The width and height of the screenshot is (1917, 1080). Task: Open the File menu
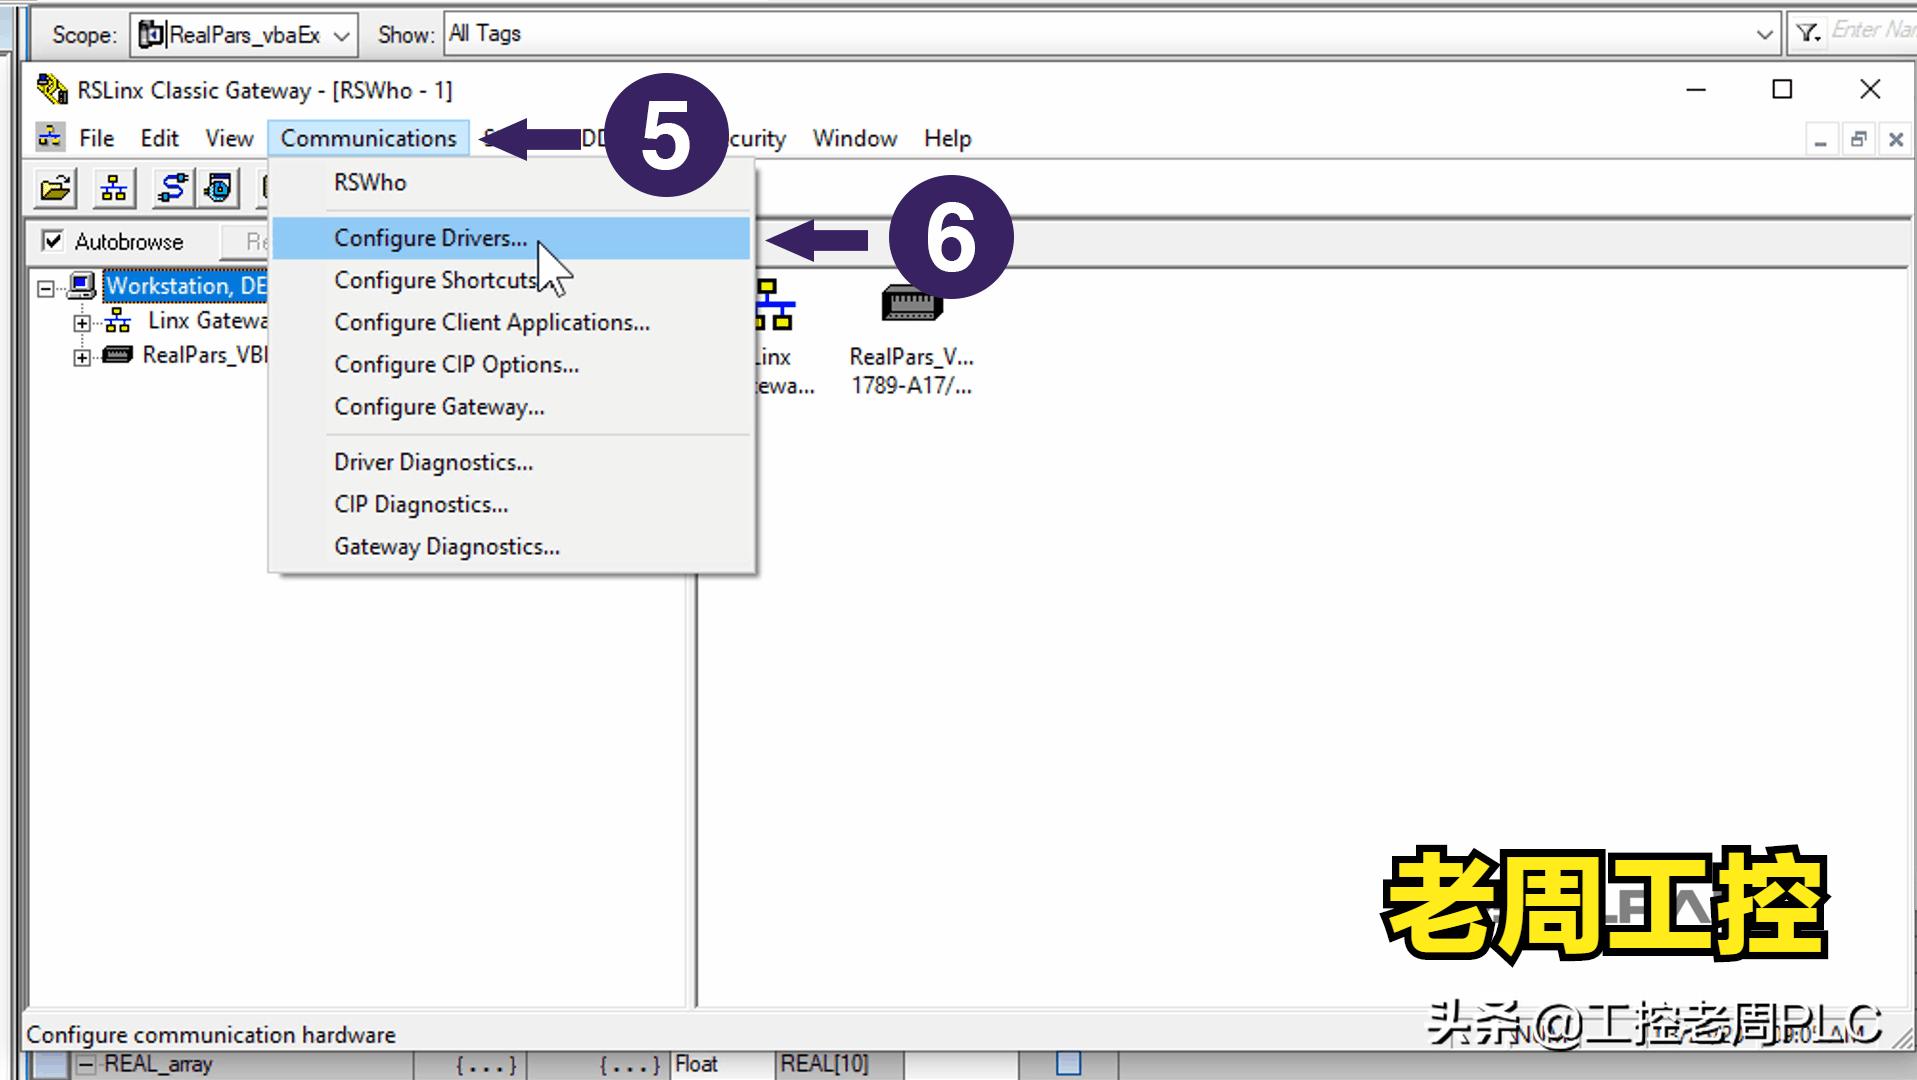(97, 138)
